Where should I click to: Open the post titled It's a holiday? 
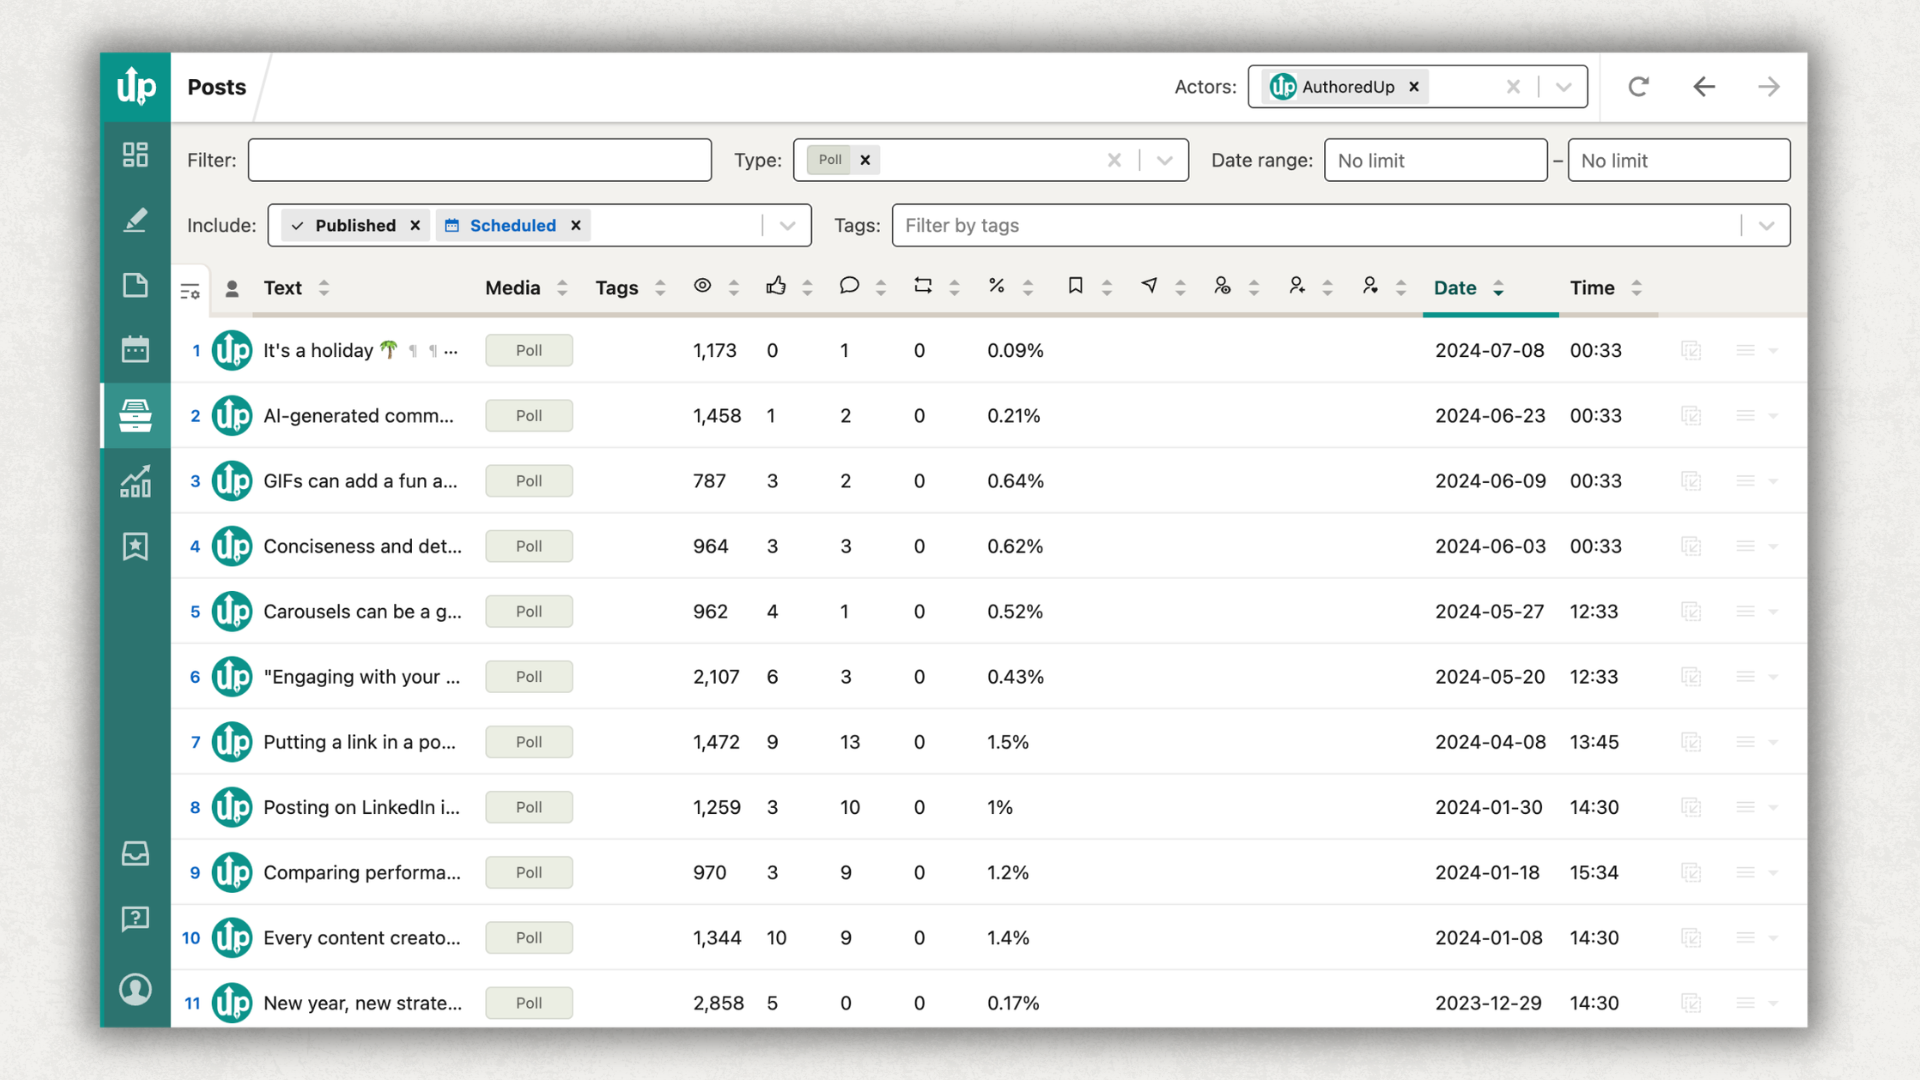click(320, 350)
